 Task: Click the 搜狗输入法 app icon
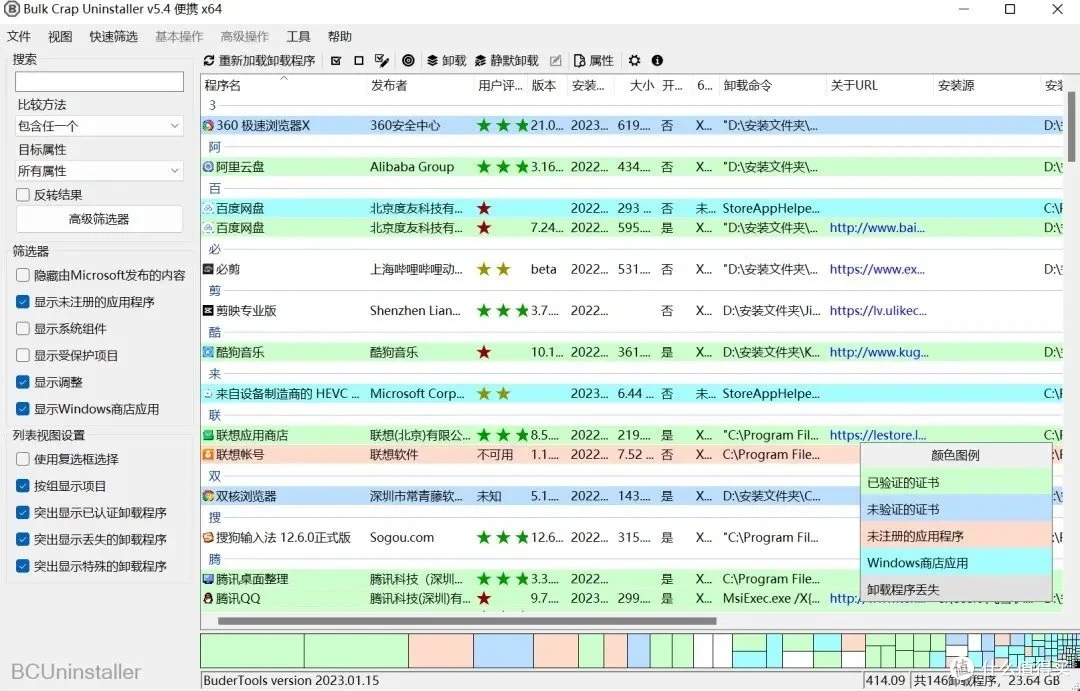208,537
